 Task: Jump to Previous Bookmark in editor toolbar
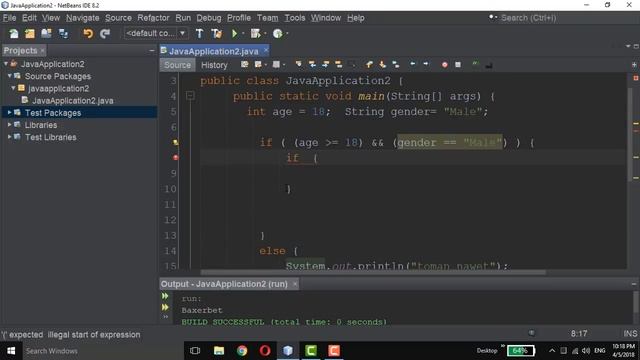pyautogui.click(x=369, y=64)
